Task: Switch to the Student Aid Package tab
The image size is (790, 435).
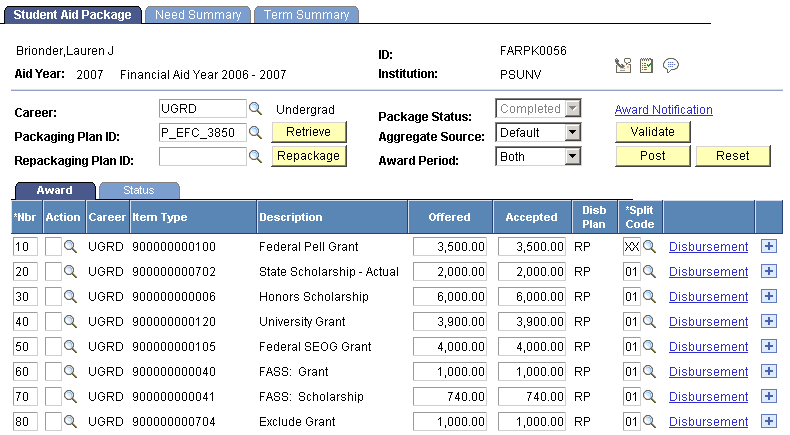Action: (73, 15)
